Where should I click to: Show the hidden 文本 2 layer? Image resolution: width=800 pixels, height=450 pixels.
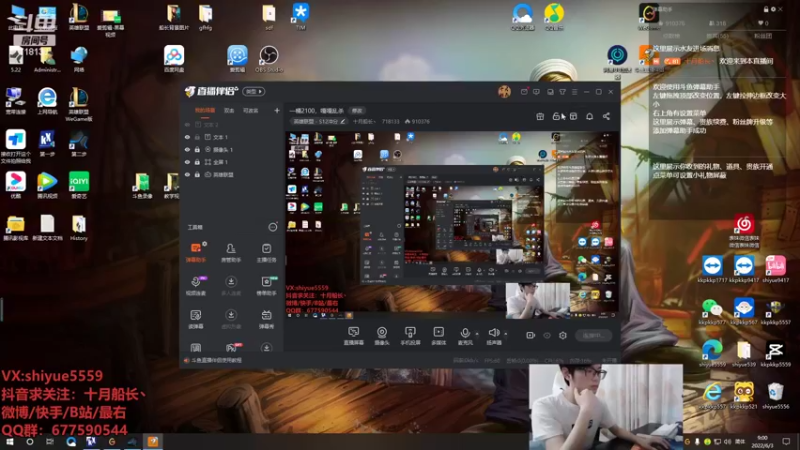187,124
